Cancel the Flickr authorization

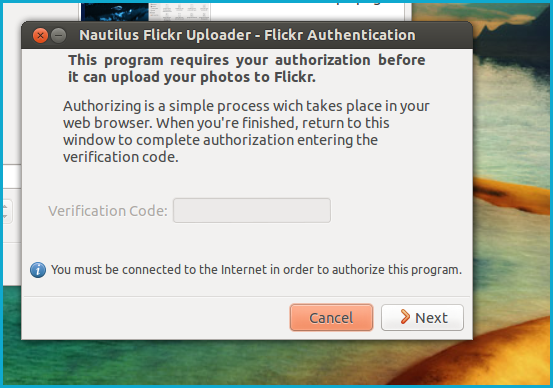331,317
